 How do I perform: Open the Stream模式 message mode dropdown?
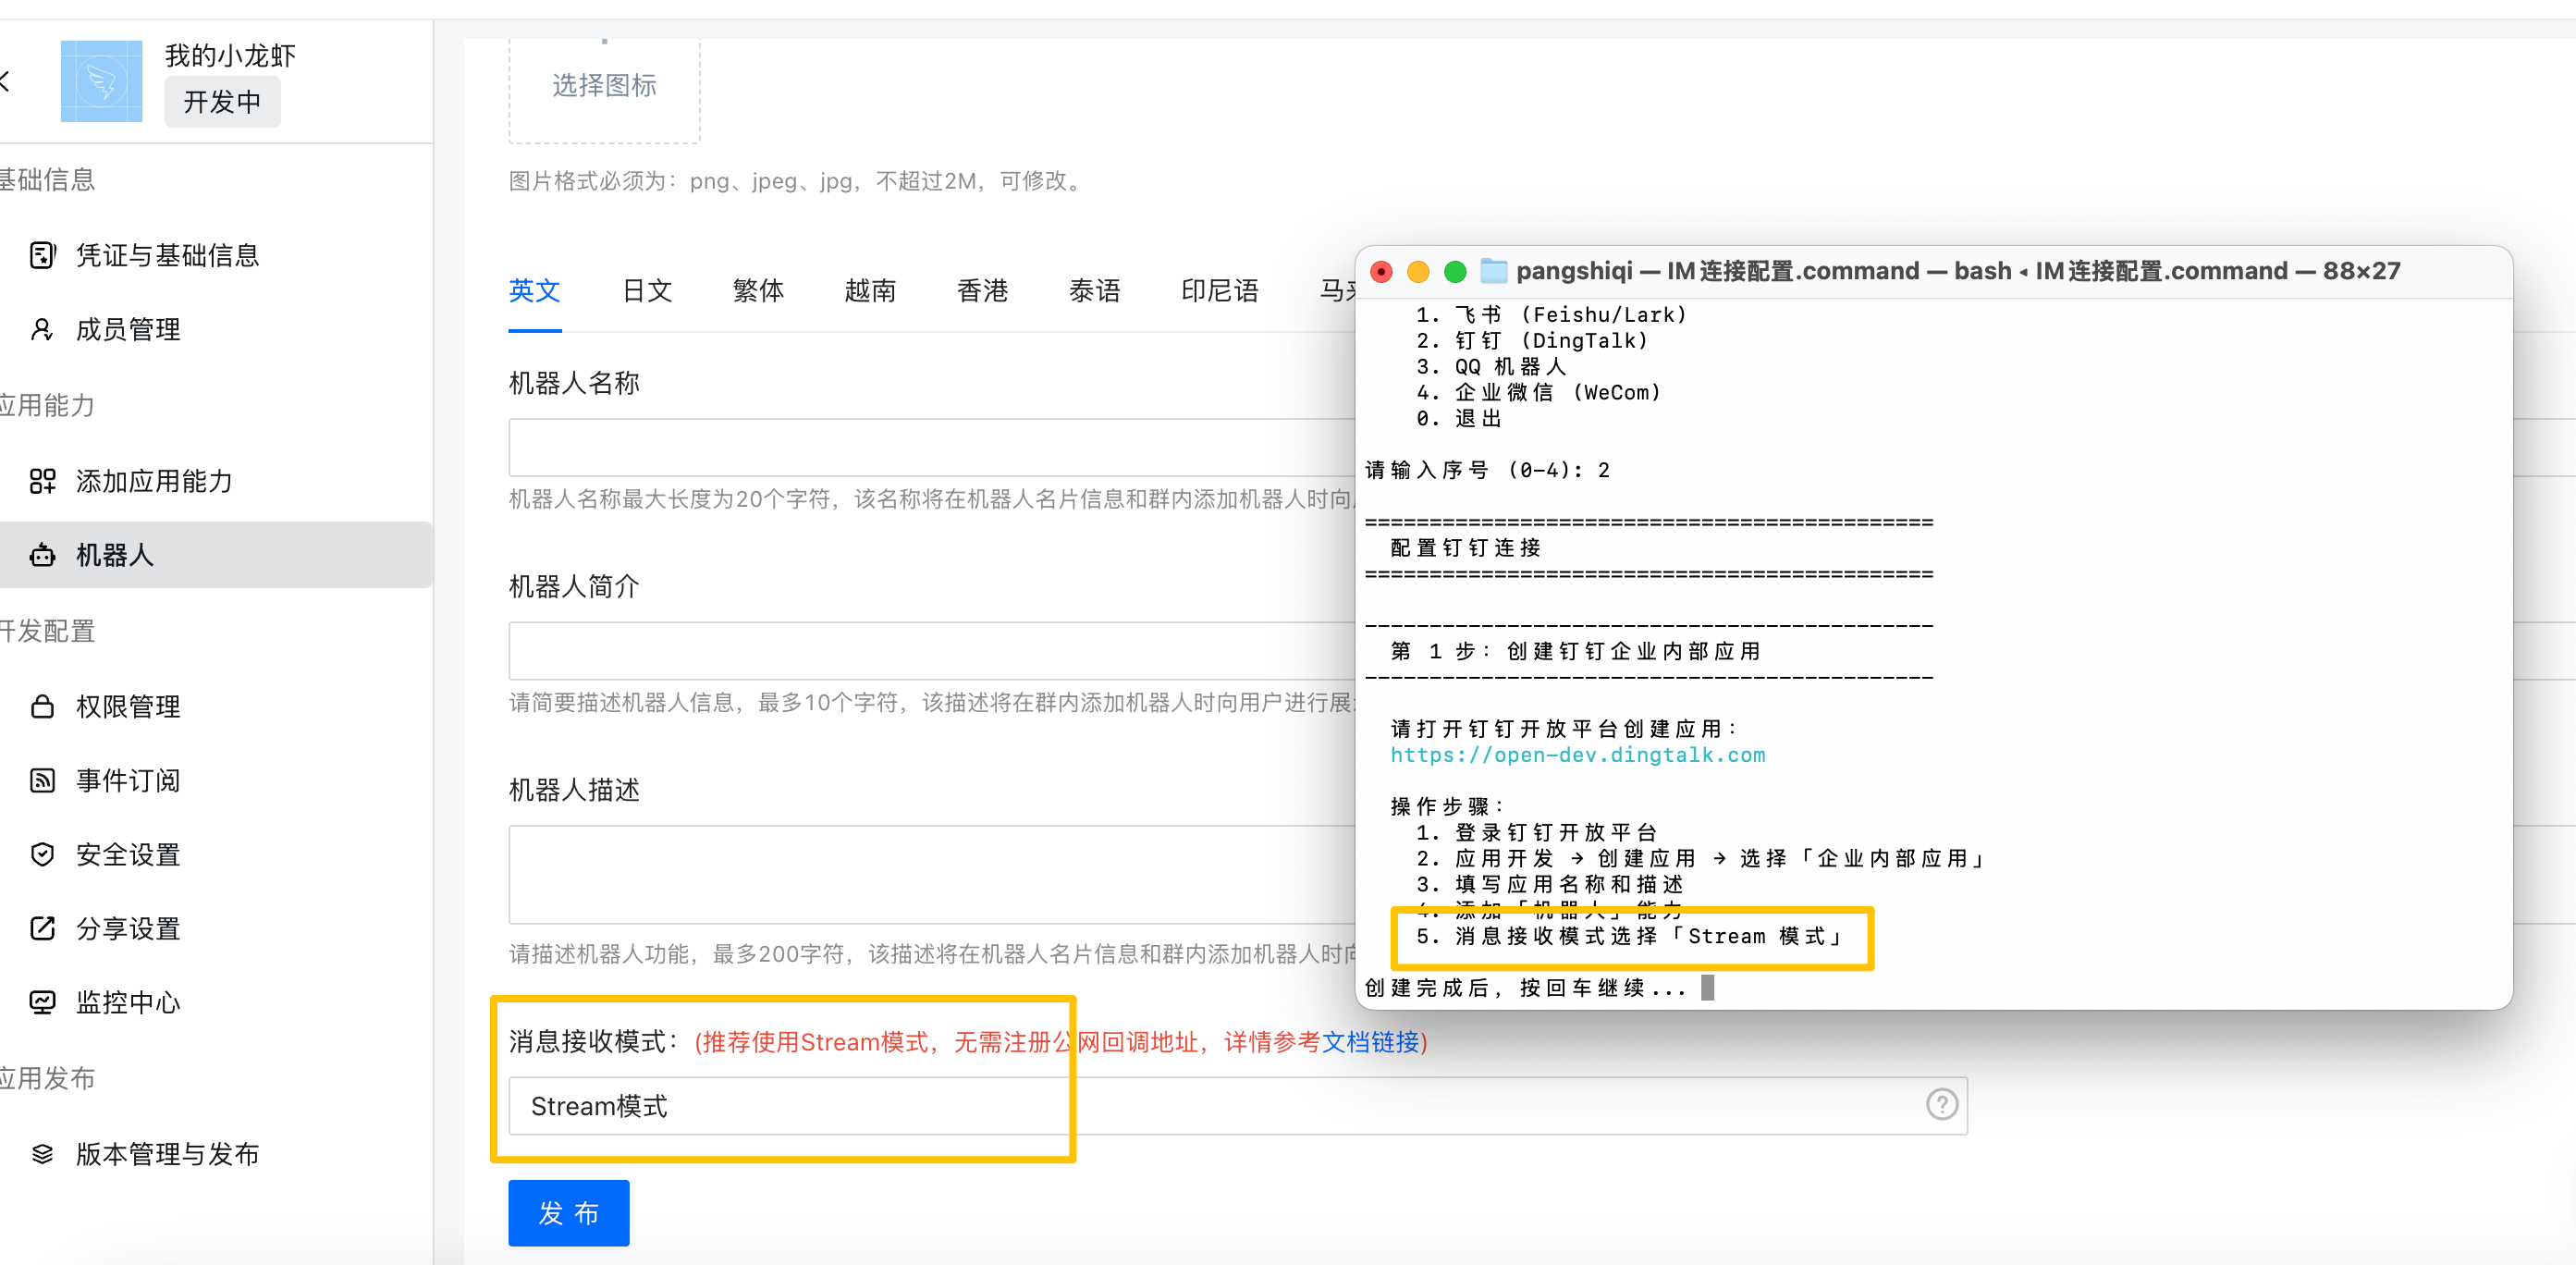pos(1200,1106)
